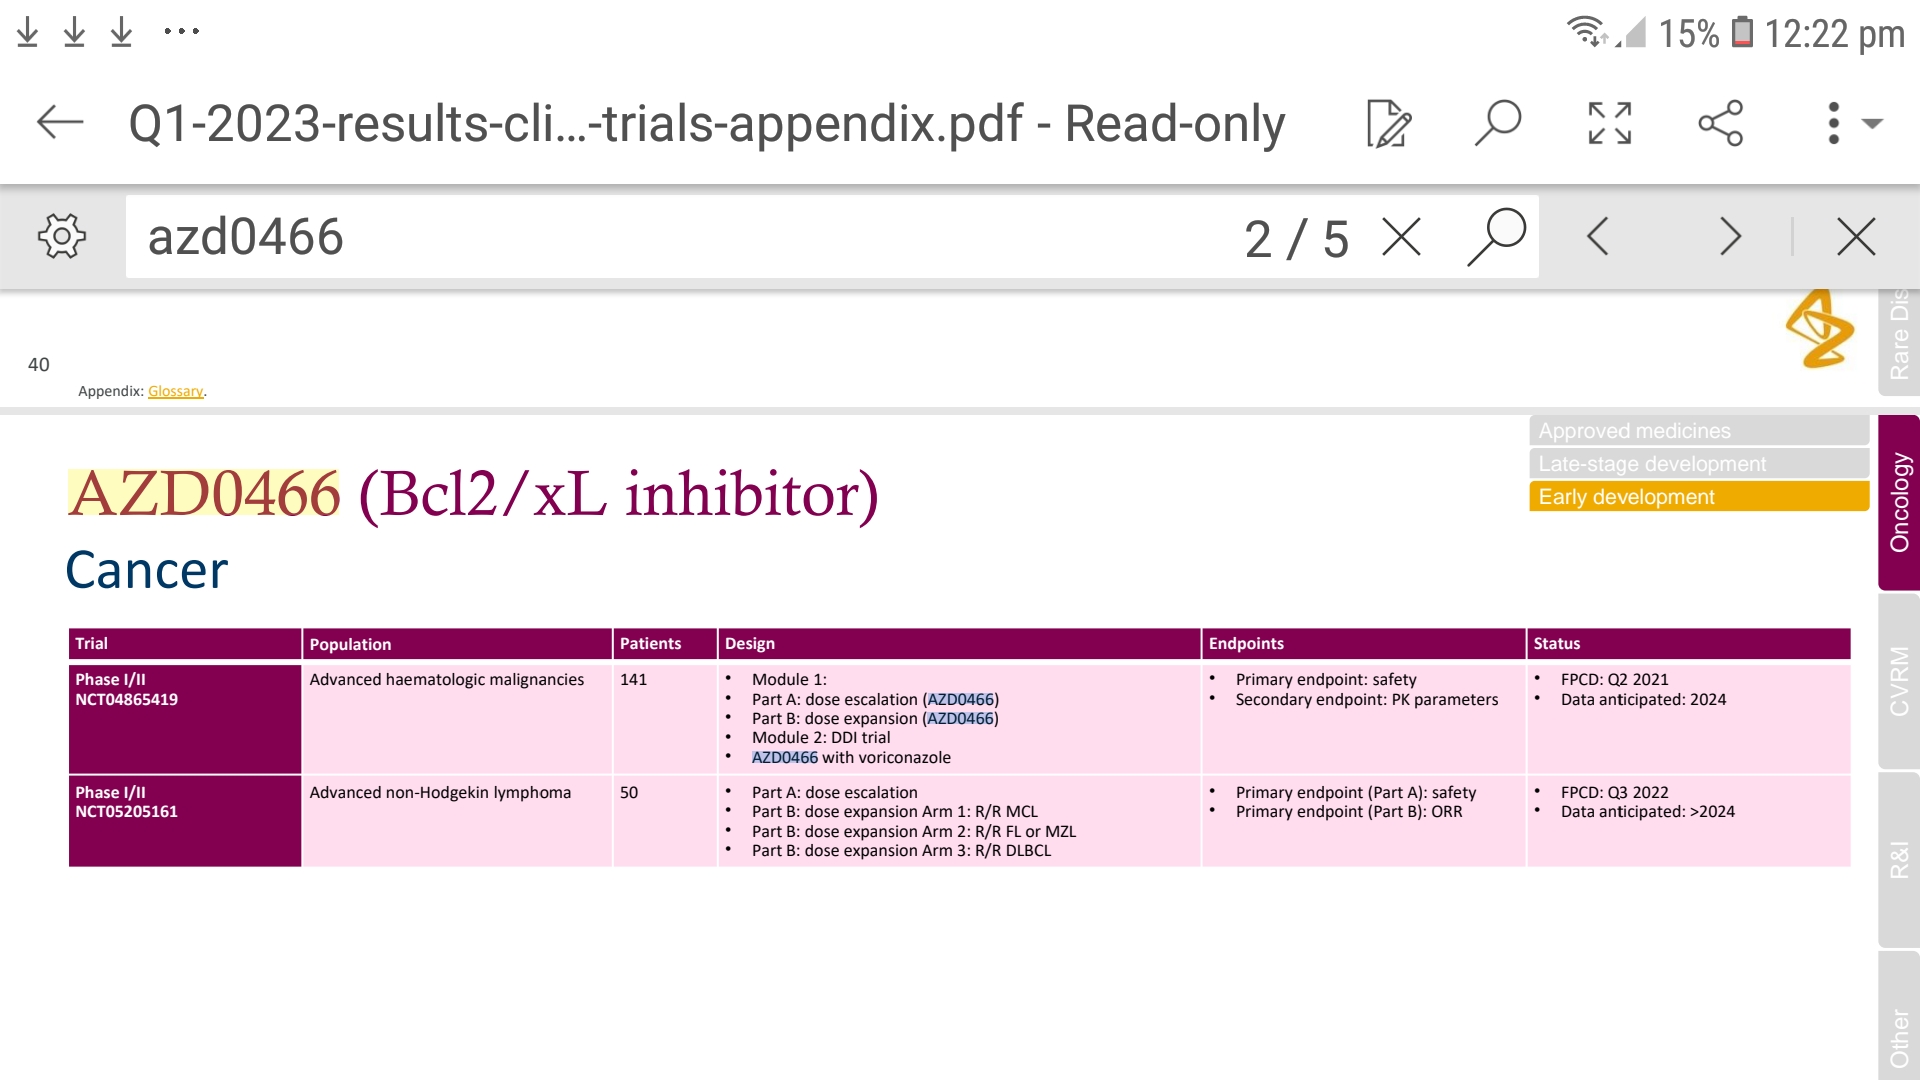Image resolution: width=1920 pixels, height=1080 pixels.
Task: Select the Late-stage development tab
Action: [x=1699, y=464]
